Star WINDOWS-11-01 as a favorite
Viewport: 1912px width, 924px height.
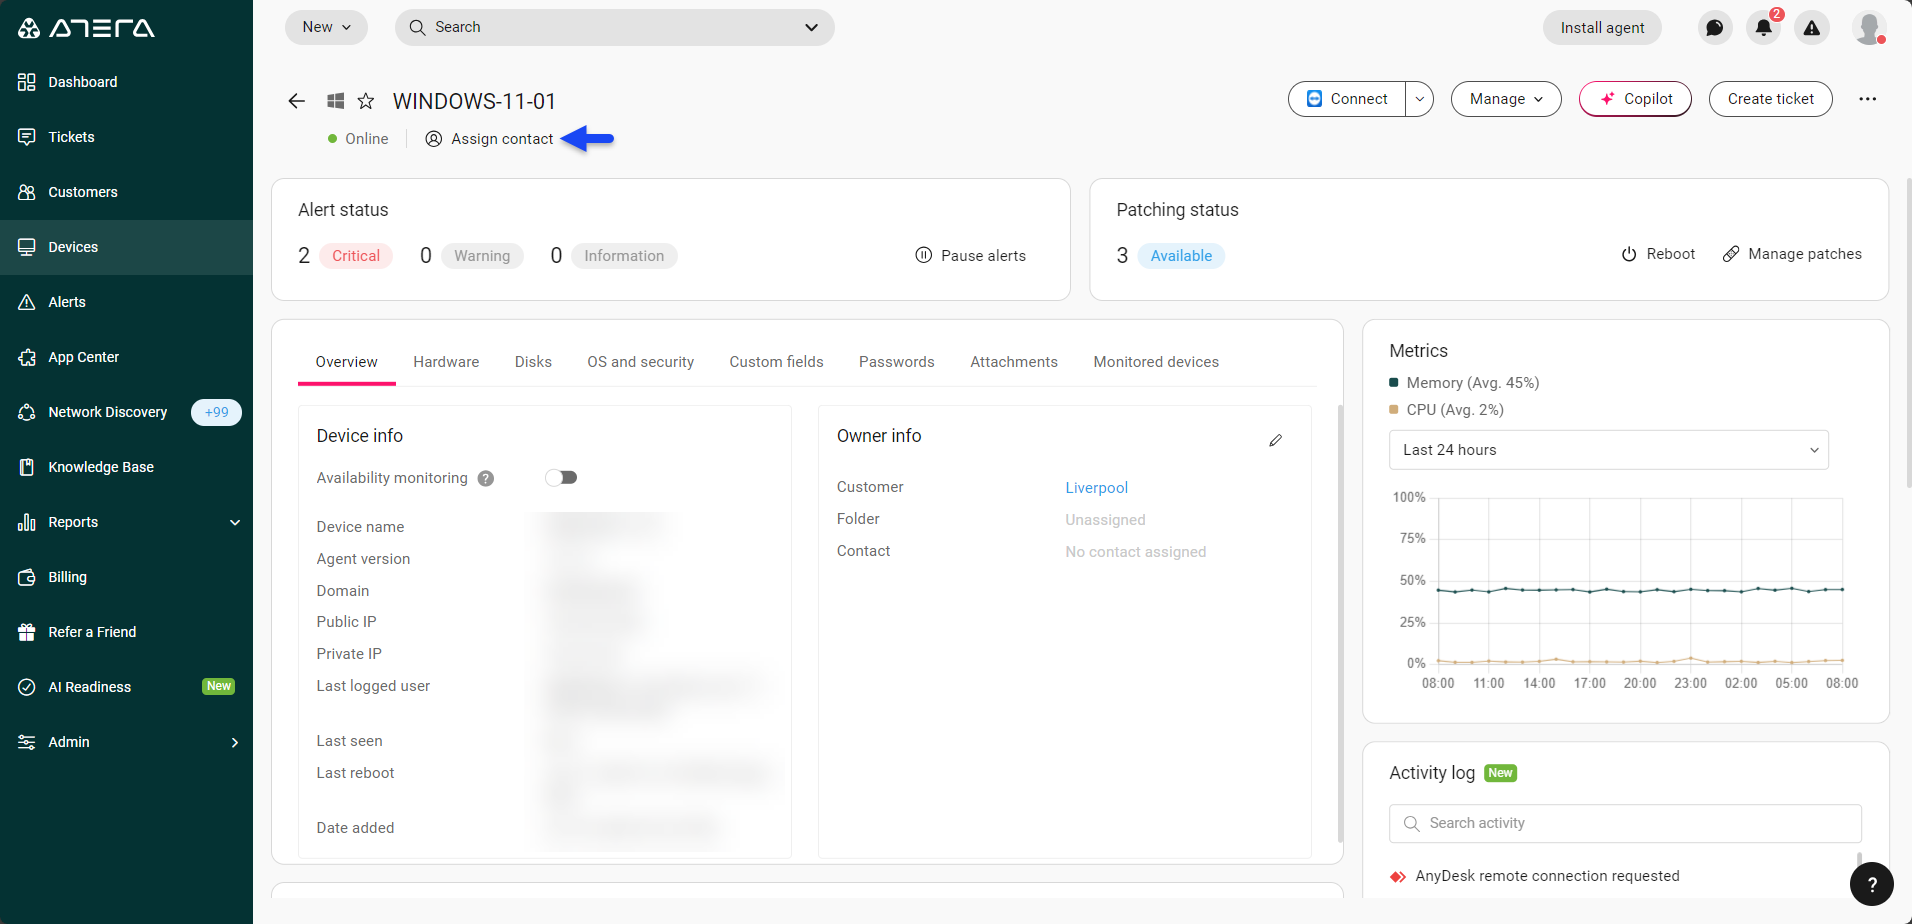tap(366, 101)
